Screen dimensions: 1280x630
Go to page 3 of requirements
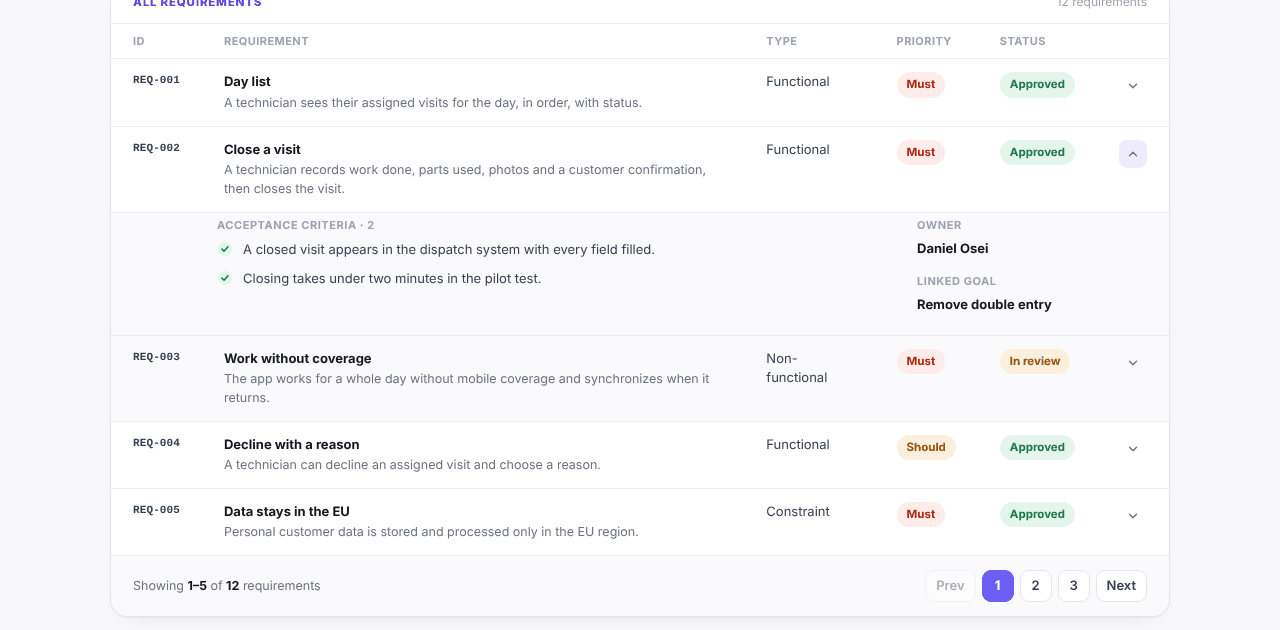1074,586
